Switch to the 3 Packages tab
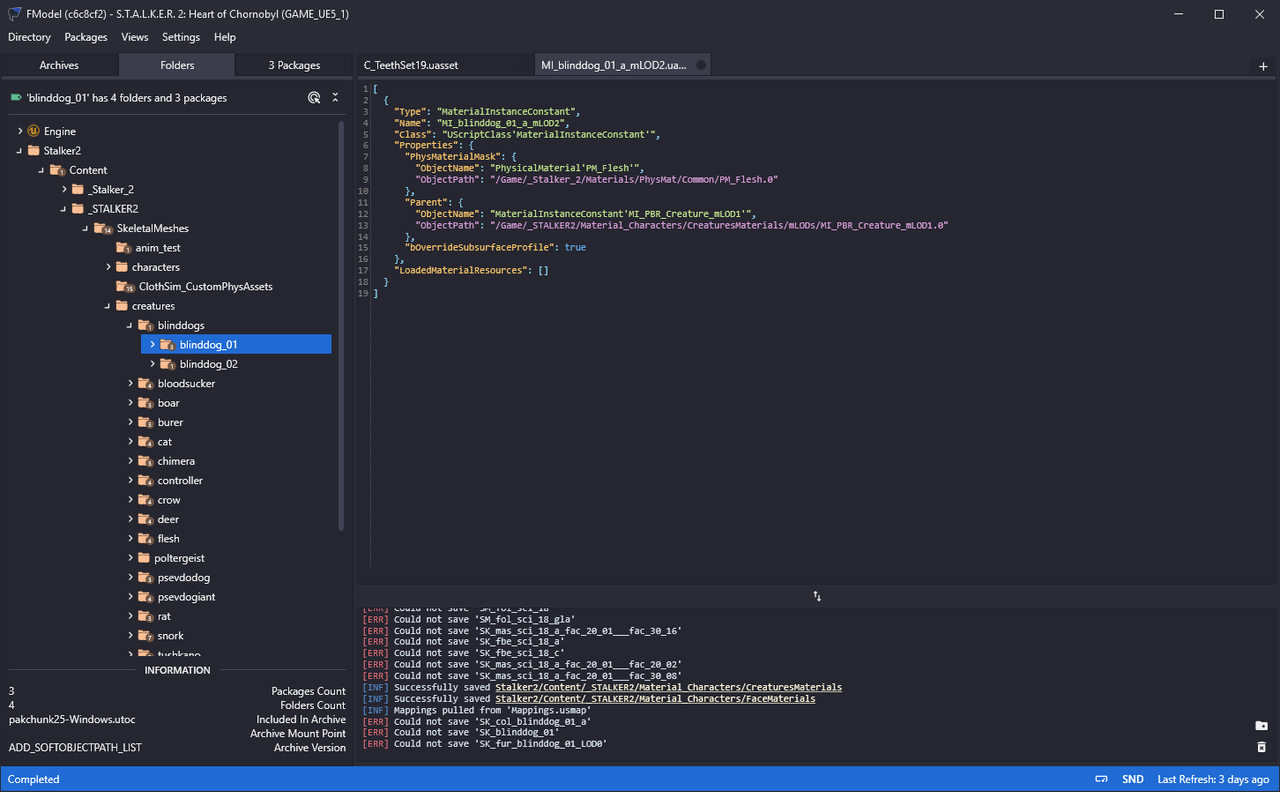 coord(294,65)
